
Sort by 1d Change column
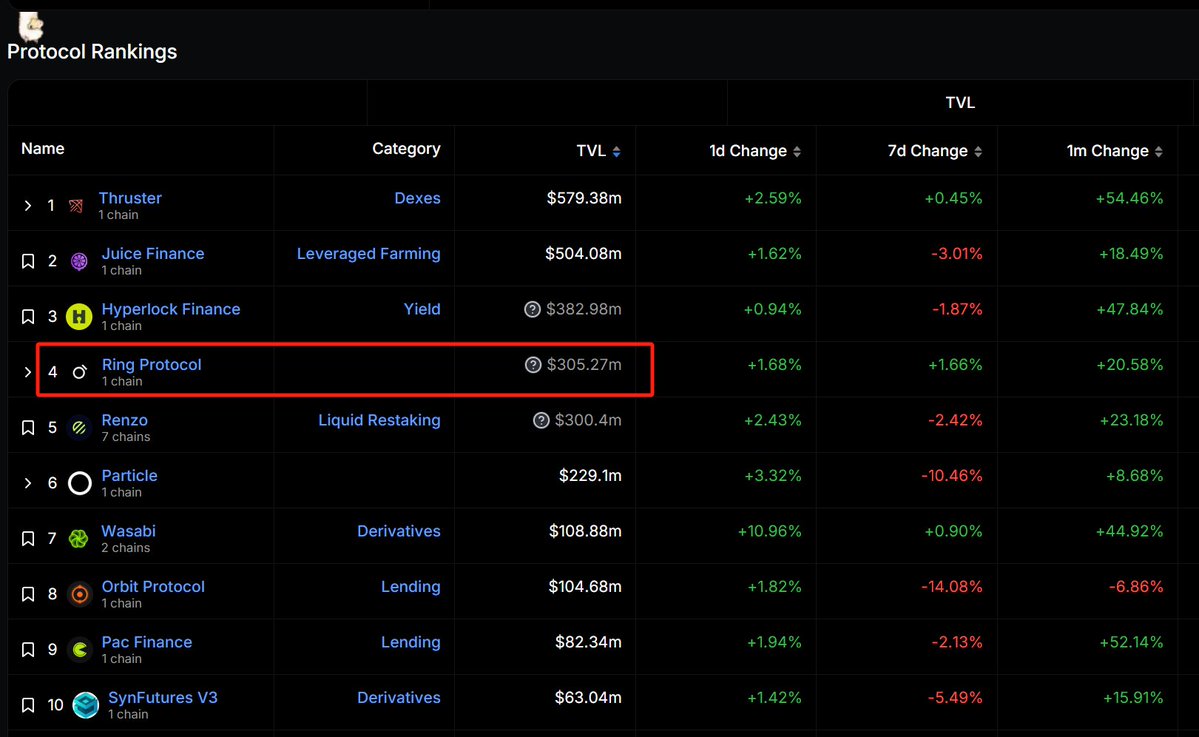[x=755, y=151]
